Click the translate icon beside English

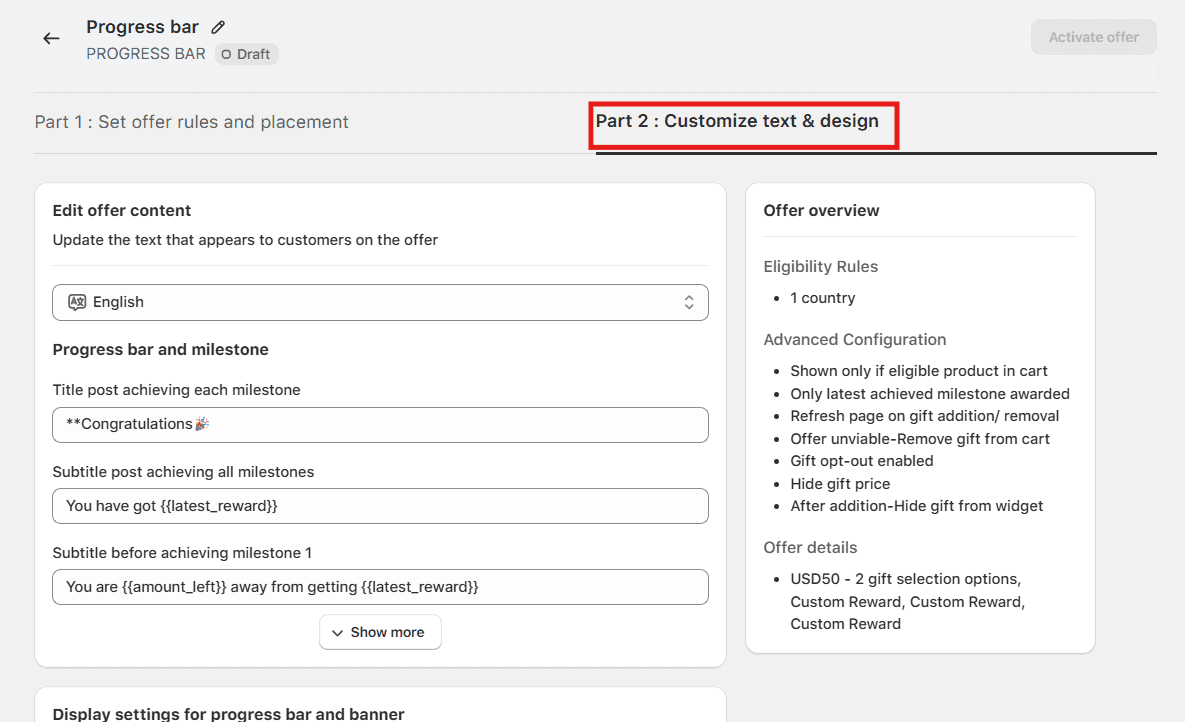[x=76, y=302]
